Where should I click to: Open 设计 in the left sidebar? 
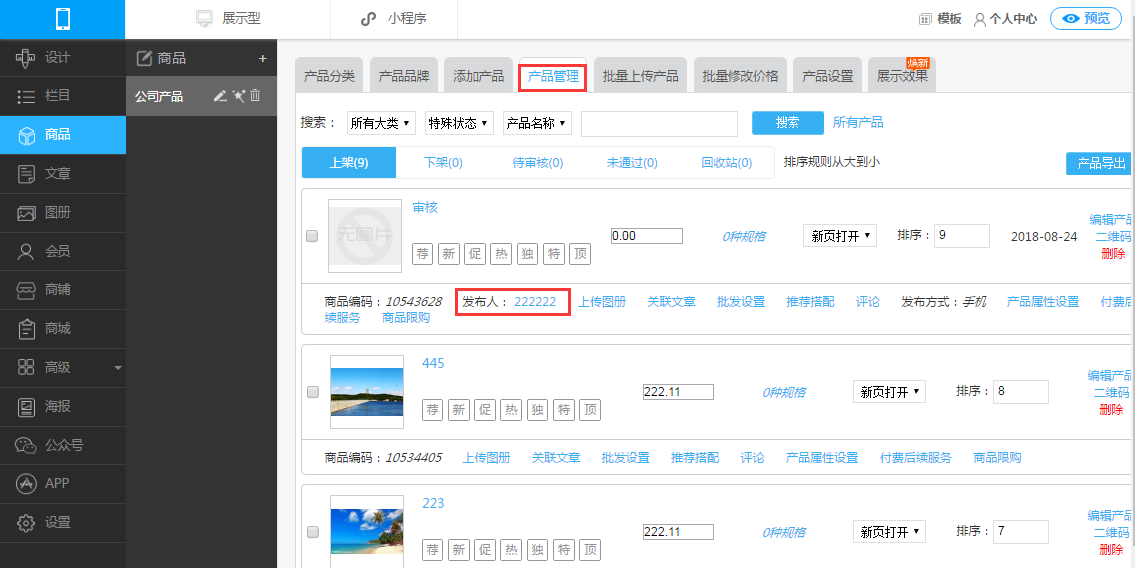click(x=58, y=58)
